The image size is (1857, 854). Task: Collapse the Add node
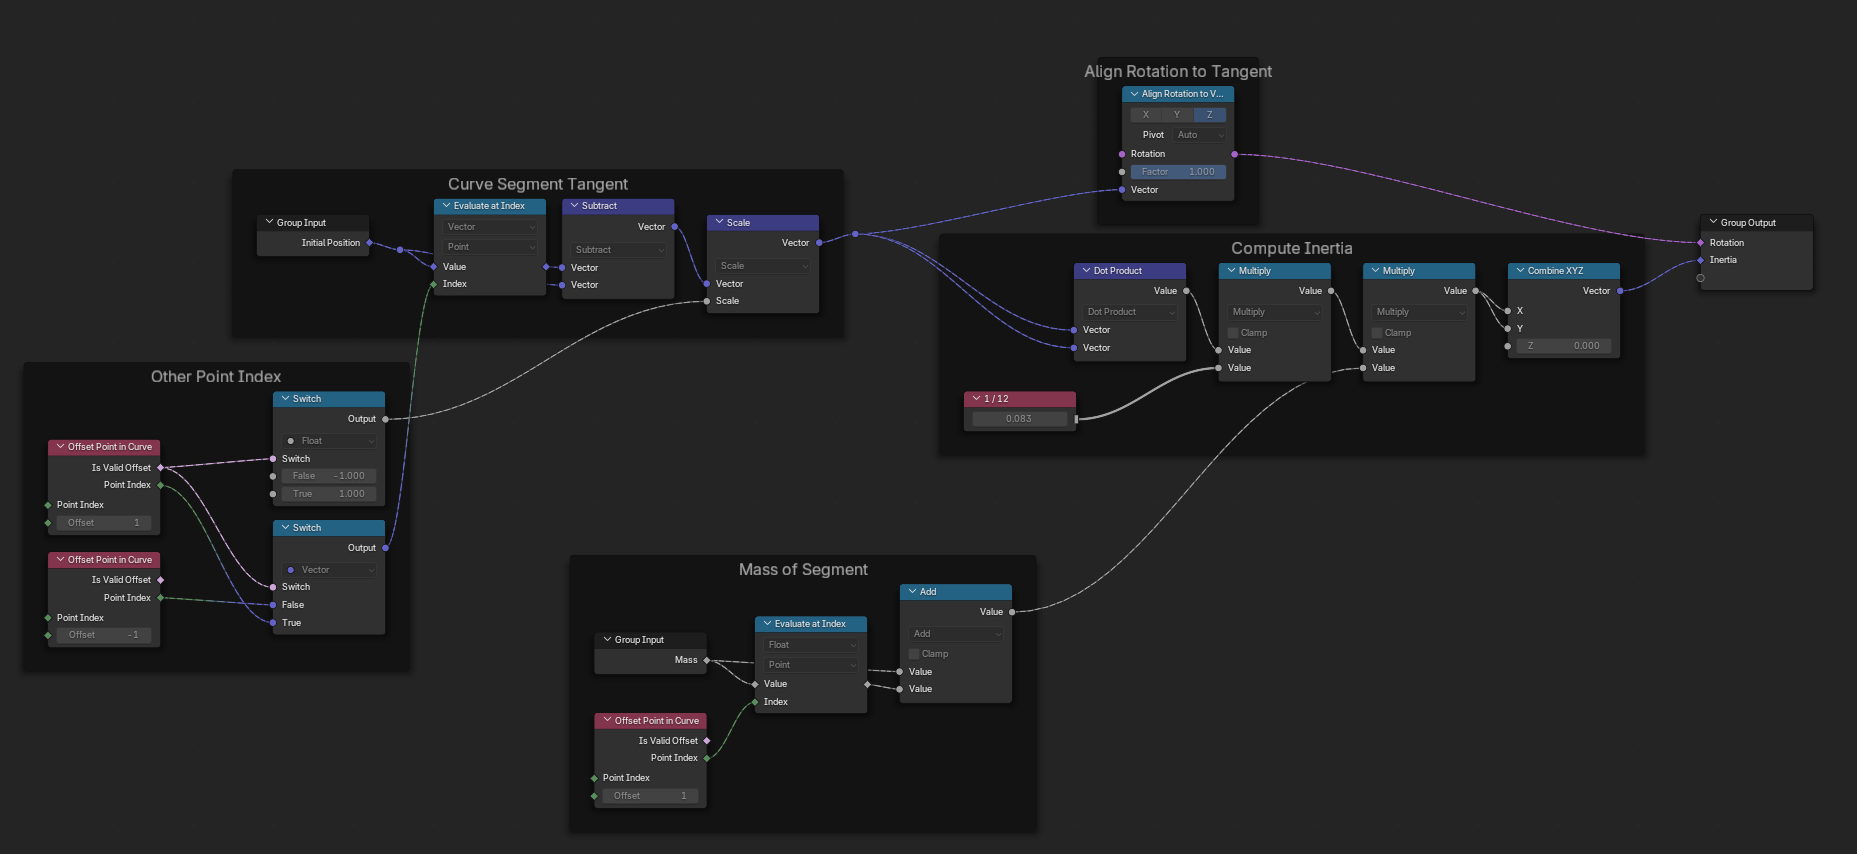912,592
